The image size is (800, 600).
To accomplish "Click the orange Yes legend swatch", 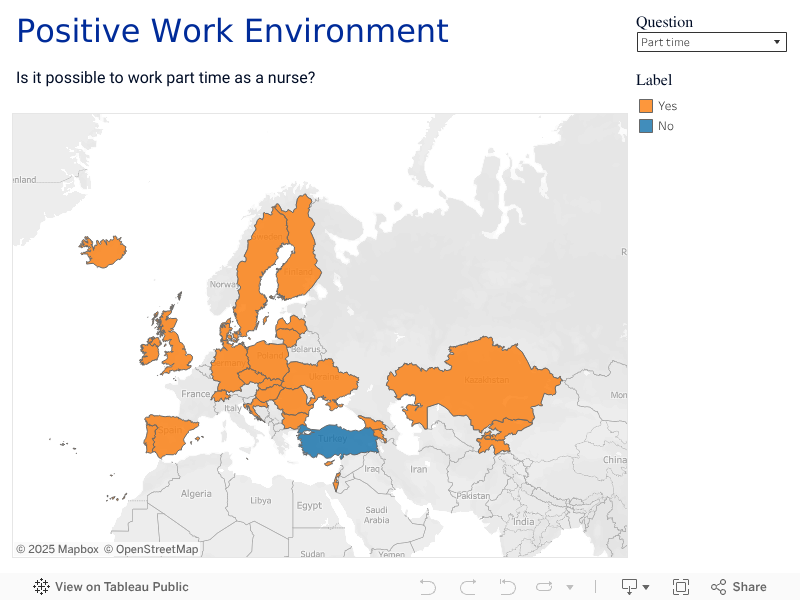I will tap(646, 106).
